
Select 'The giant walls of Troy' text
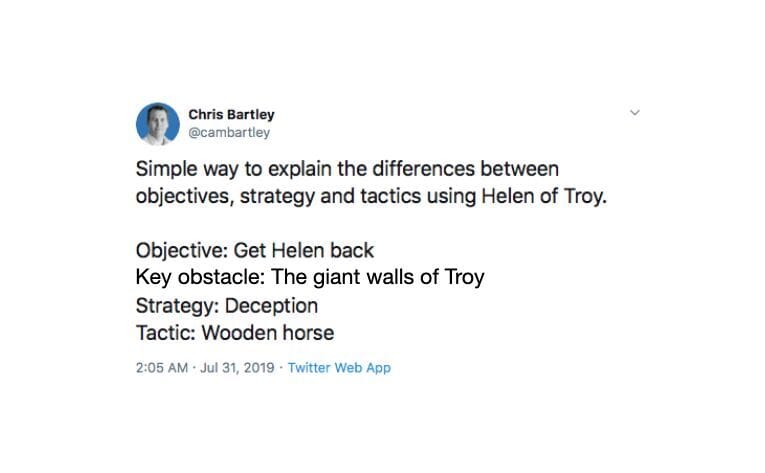(x=378, y=277)
